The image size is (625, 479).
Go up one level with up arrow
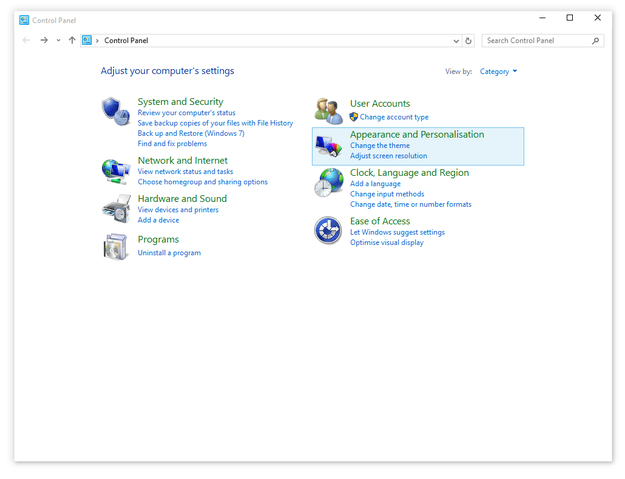[72, 41]
